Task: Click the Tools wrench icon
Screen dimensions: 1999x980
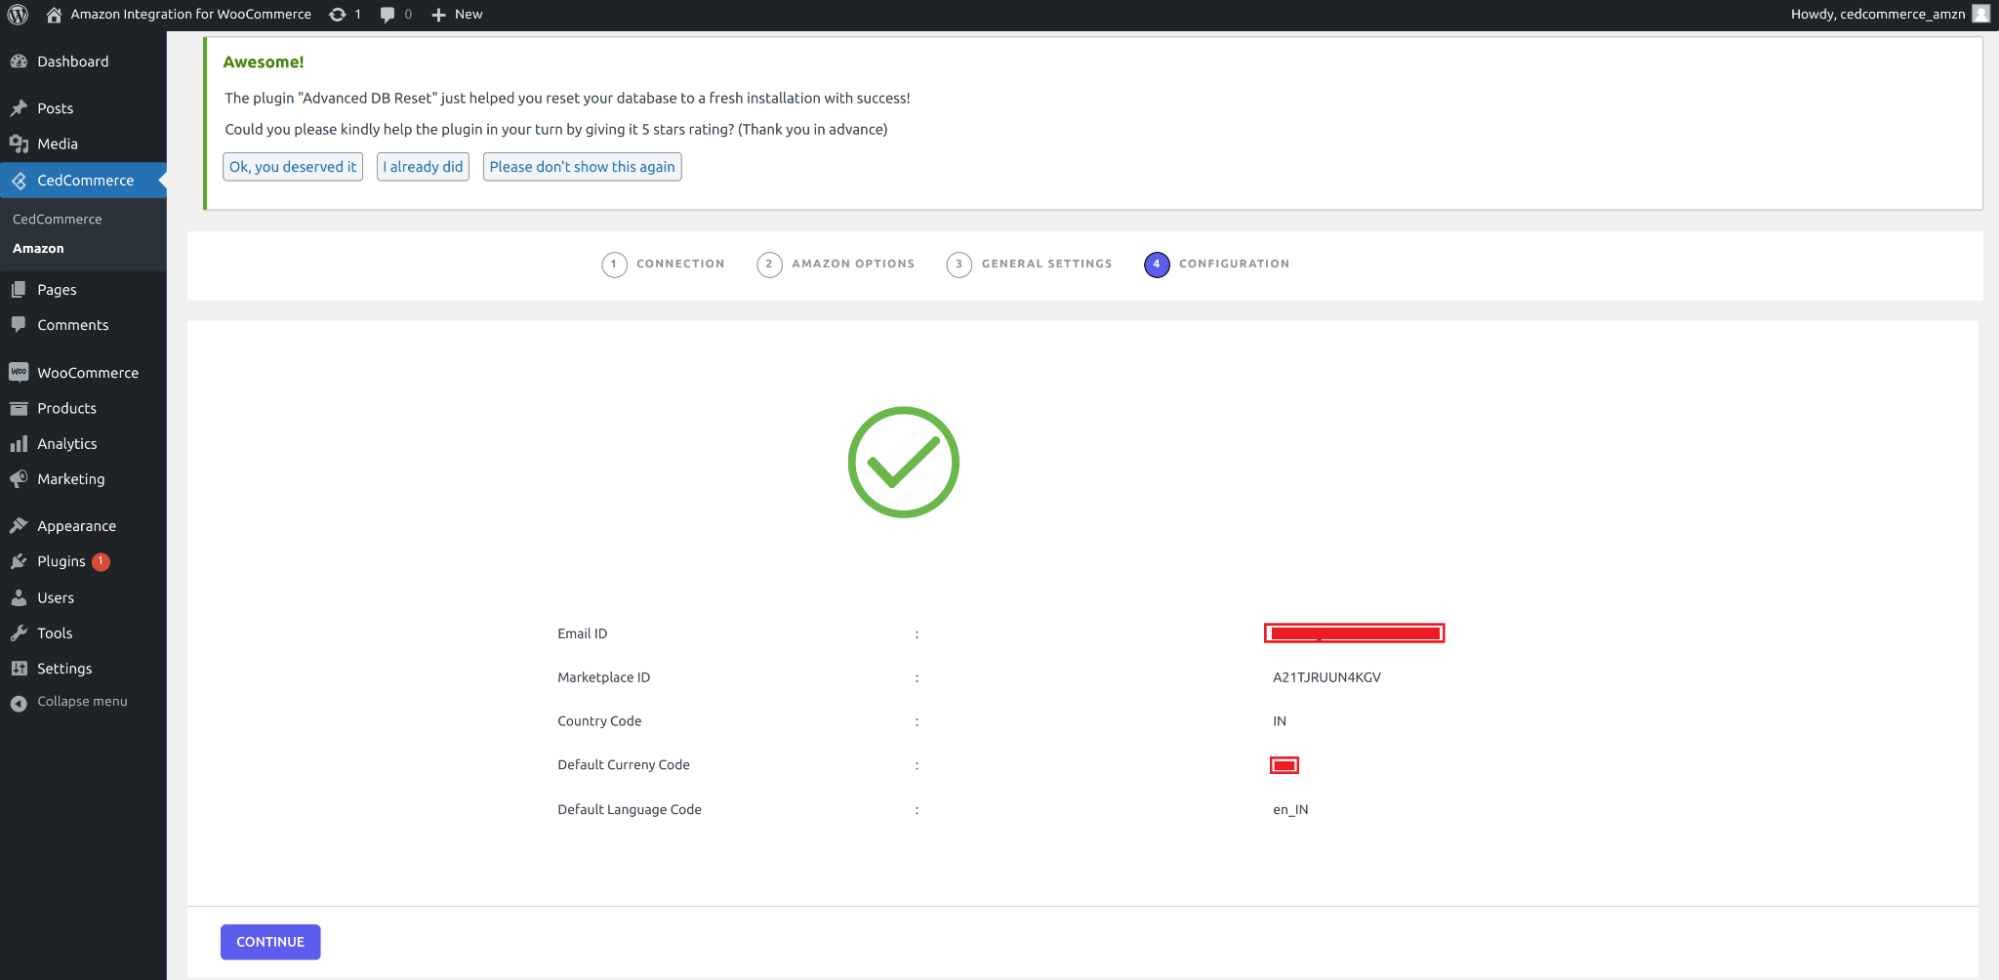Action: (19, 633)
